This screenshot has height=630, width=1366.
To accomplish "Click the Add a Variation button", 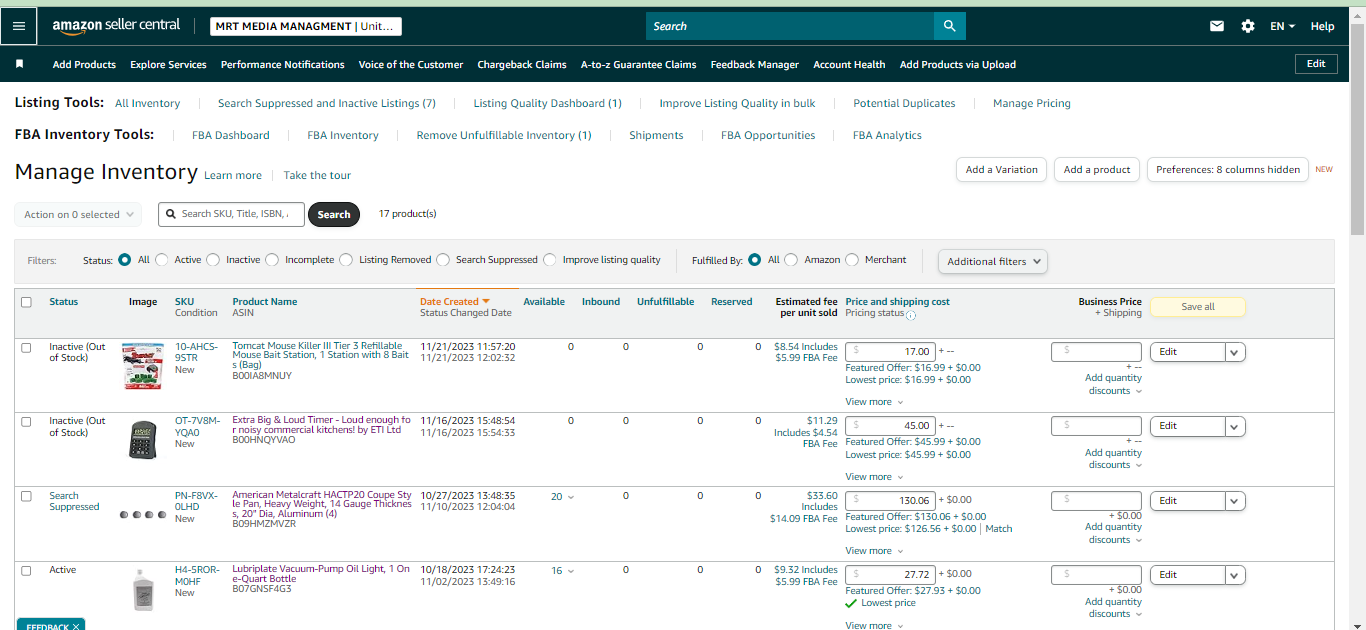I will pyautogui.click(x=1002, y=169).
